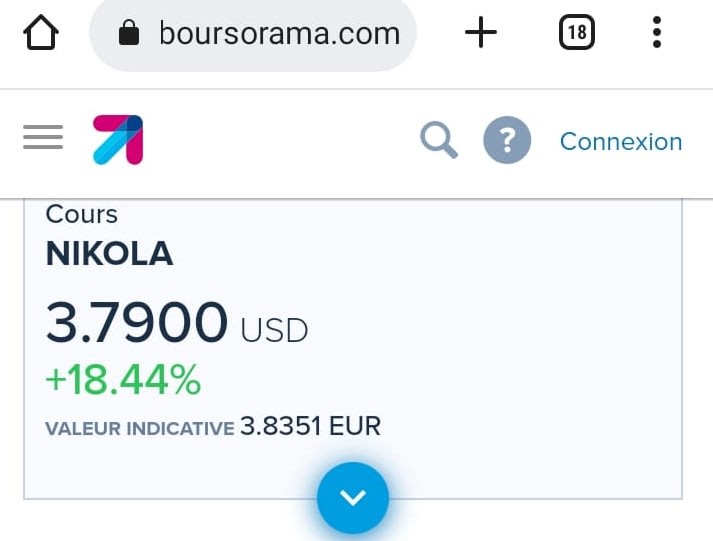Expand the quote card with blue chevron
The image size is (713, 541).
353,497
